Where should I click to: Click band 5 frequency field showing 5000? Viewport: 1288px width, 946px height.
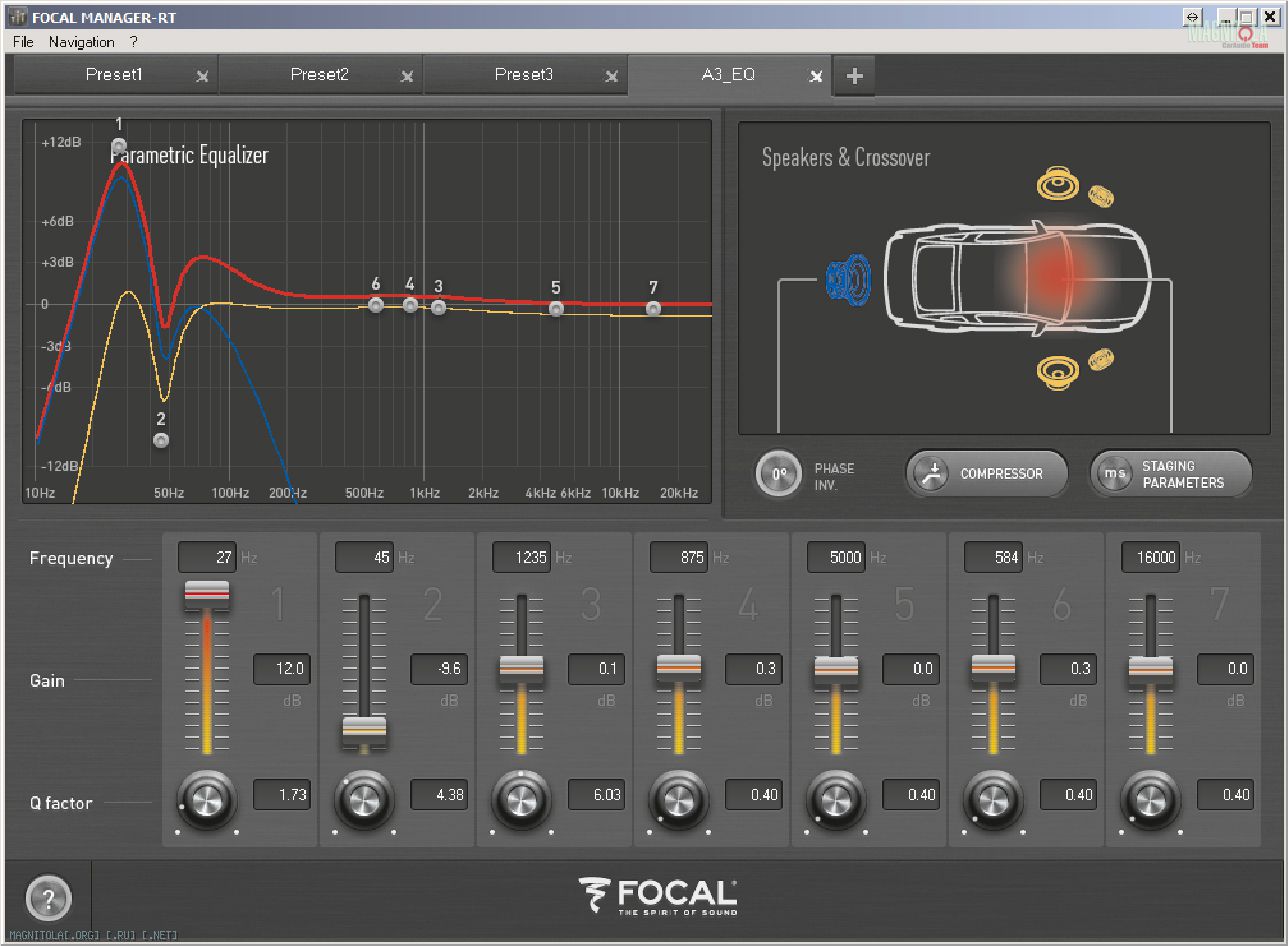click(x=837, y=558)
